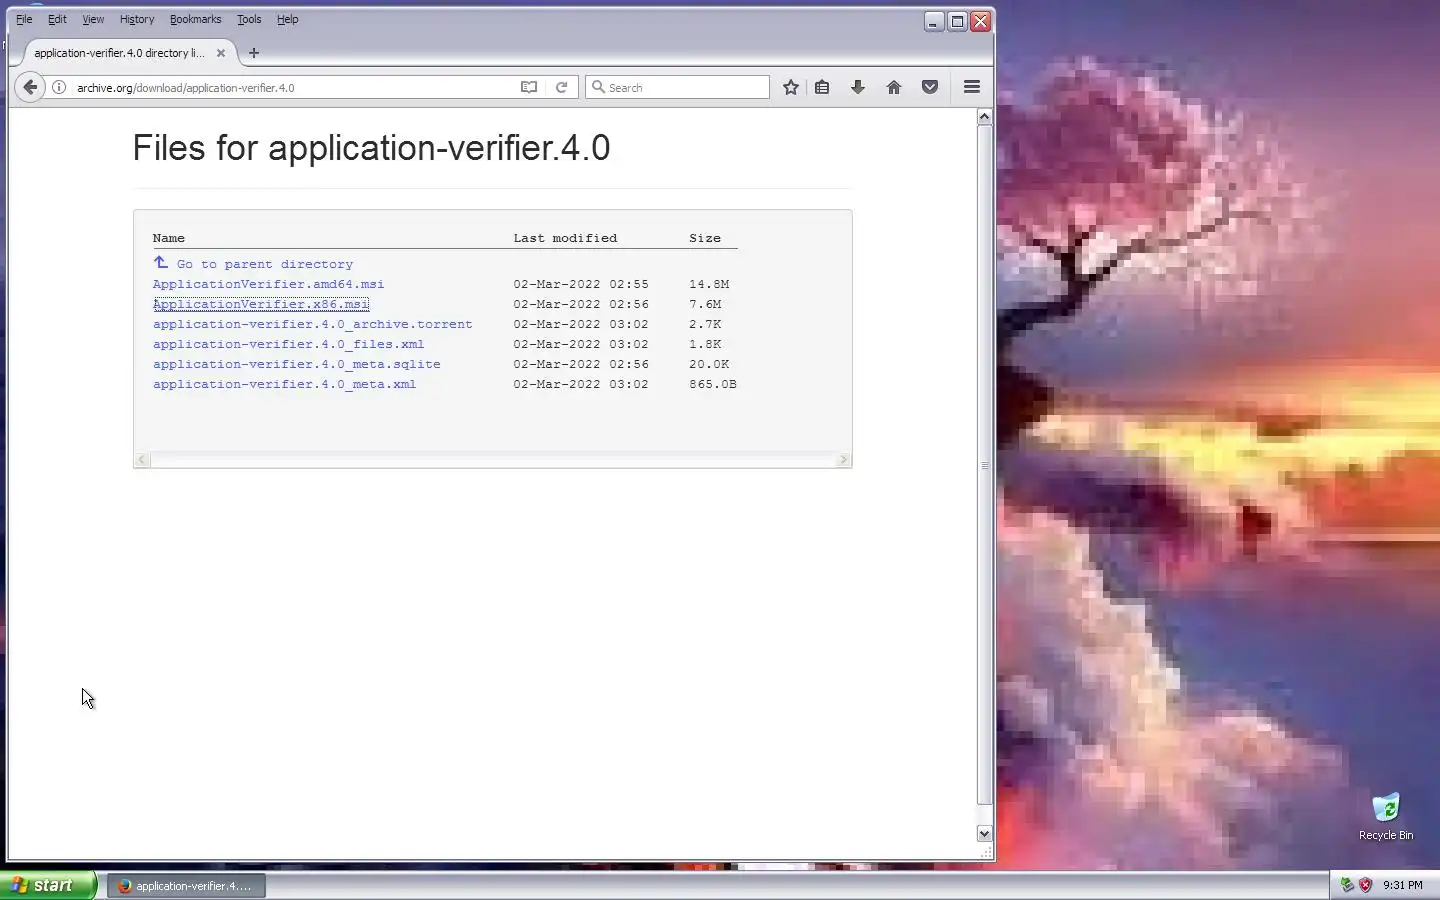The width and height of the screenshot is (1440, 900).
Task: Reload the current page
Action: pos(561,87)
